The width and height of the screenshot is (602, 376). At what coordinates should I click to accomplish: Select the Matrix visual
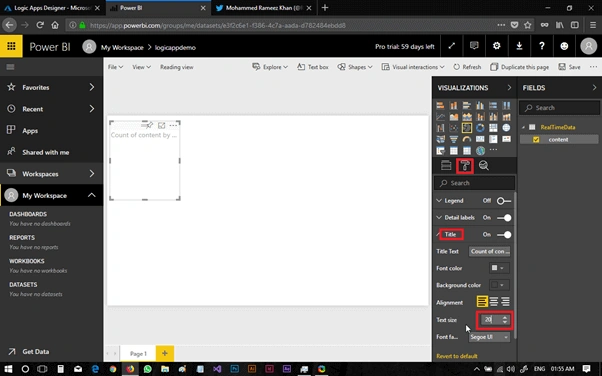[467, 151]
